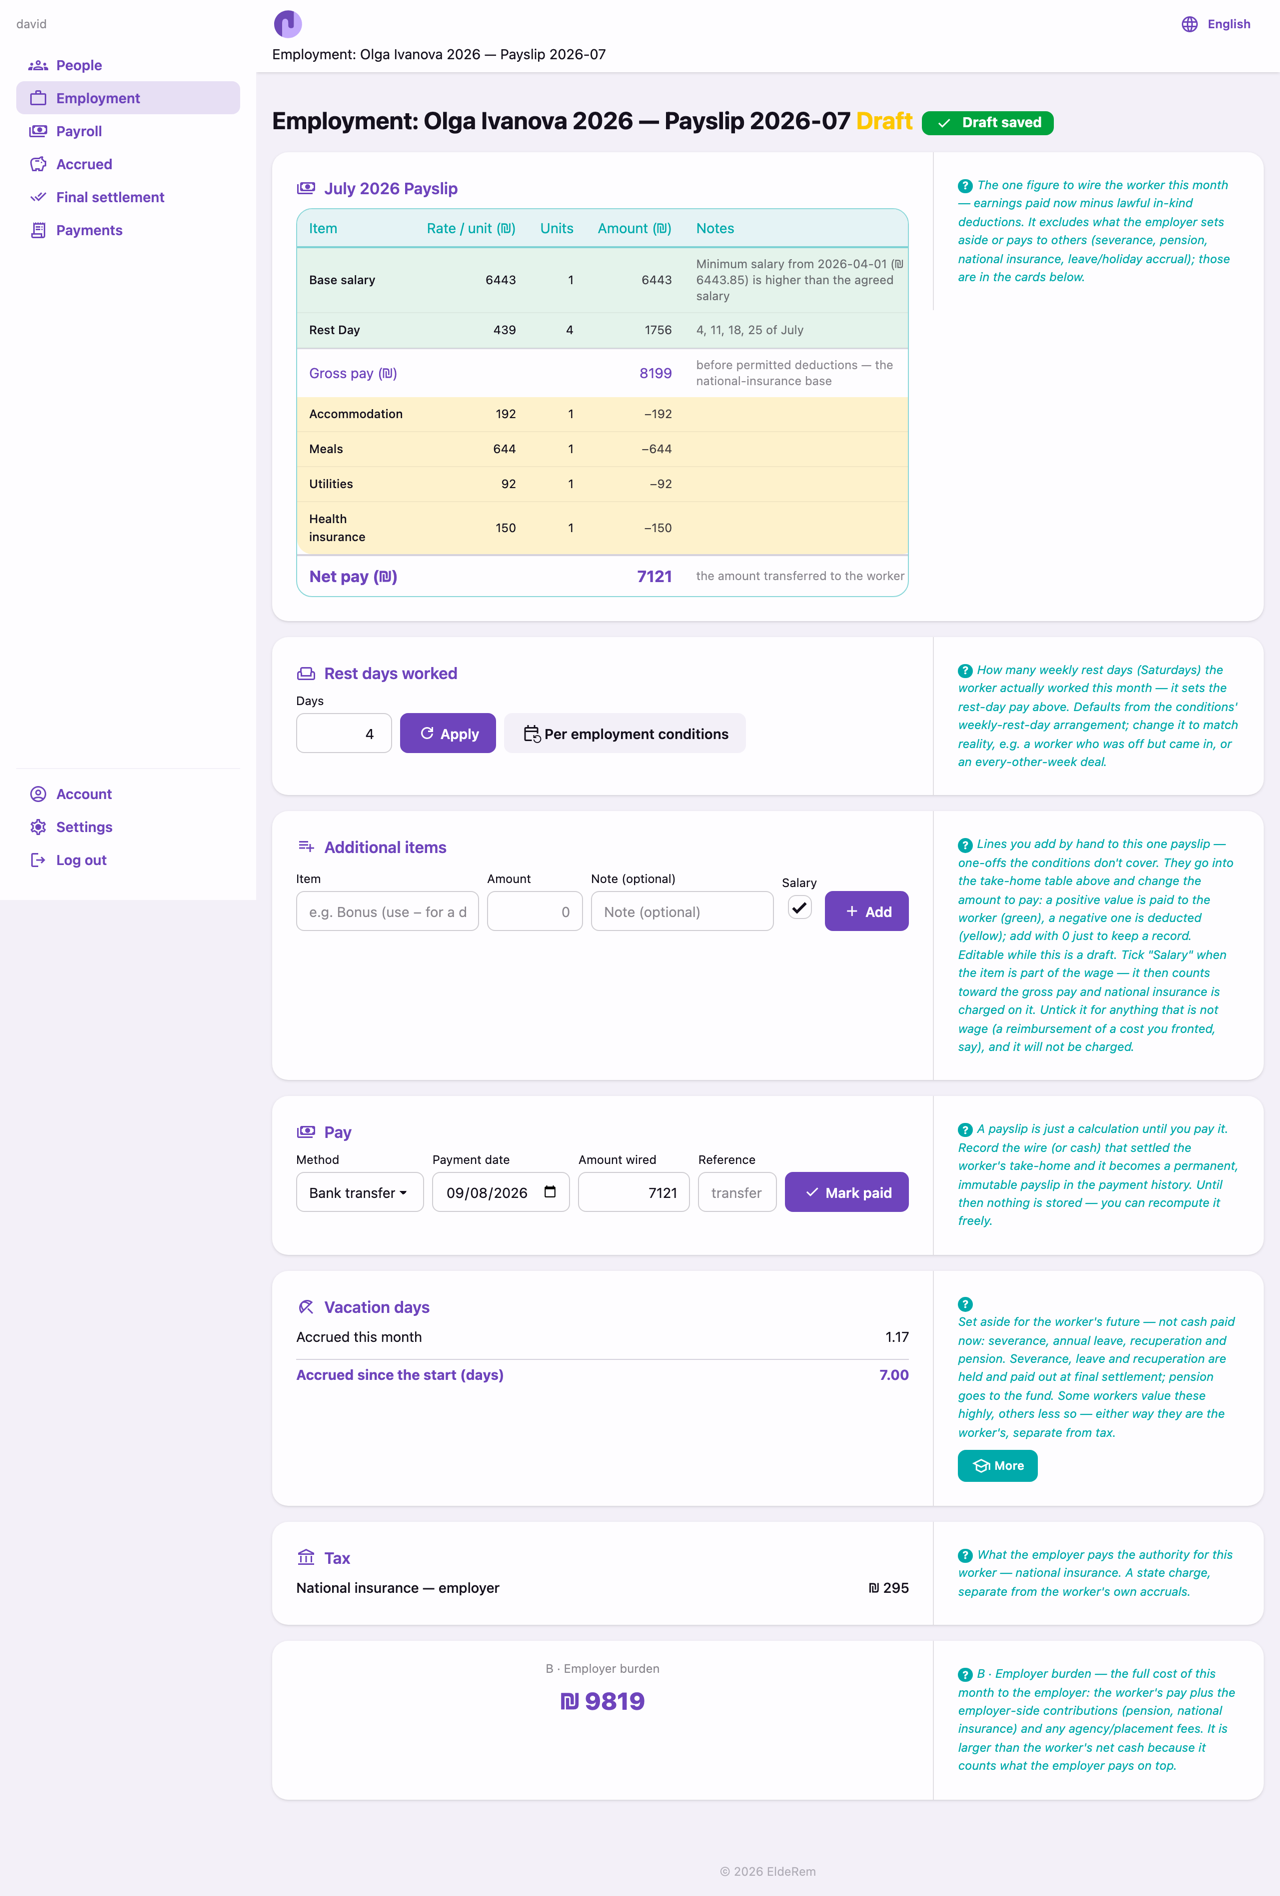Open the calendar picker in Payment date

point(550,1192)
